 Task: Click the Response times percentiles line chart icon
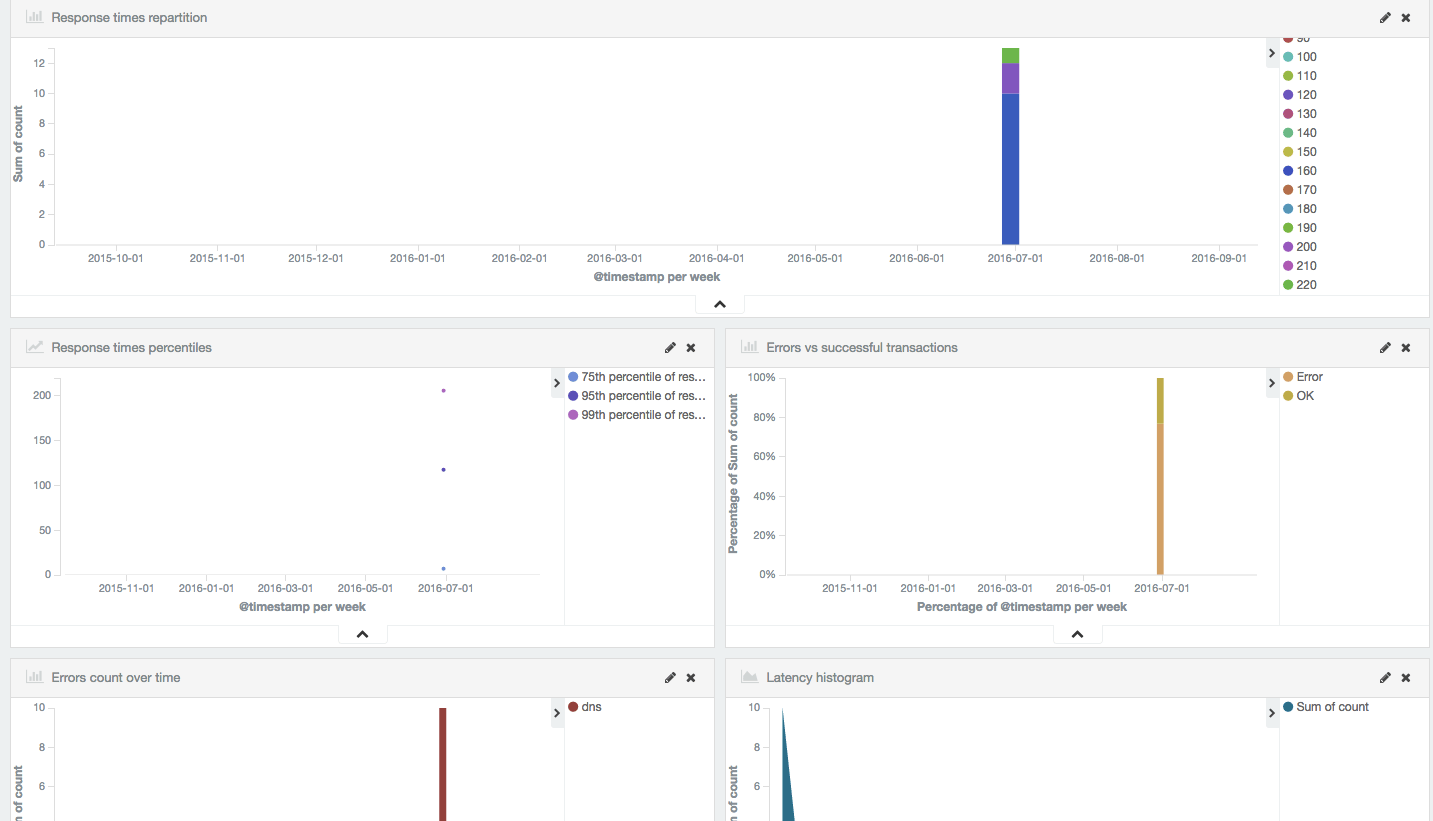34,347
